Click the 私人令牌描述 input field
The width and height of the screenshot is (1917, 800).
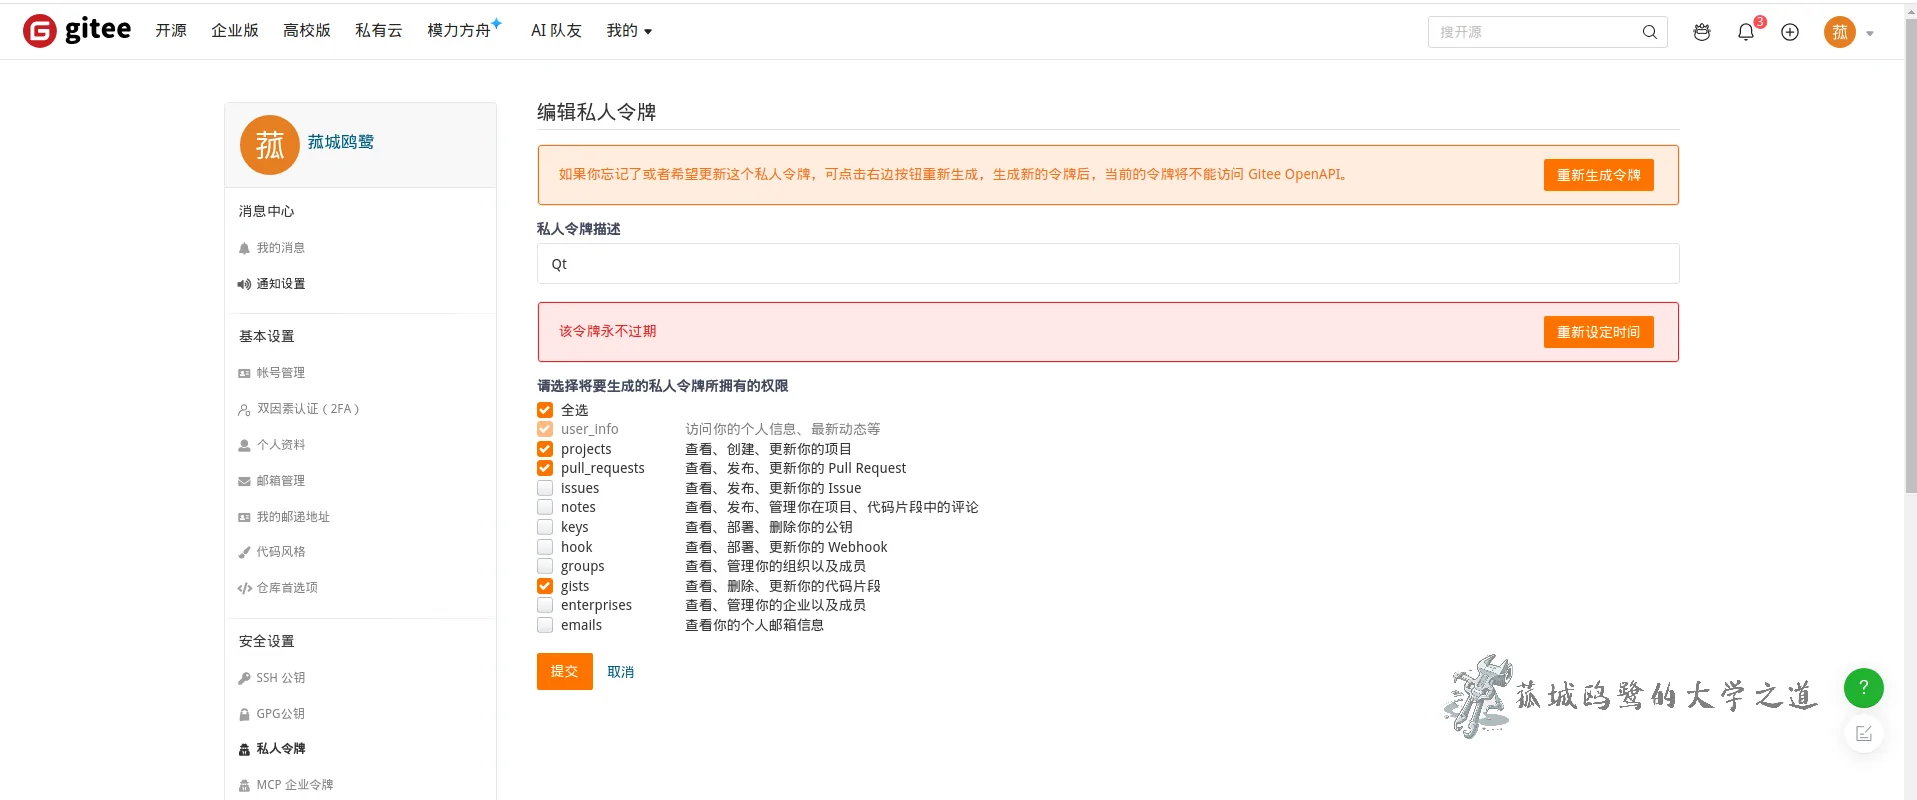[1107, 264]
